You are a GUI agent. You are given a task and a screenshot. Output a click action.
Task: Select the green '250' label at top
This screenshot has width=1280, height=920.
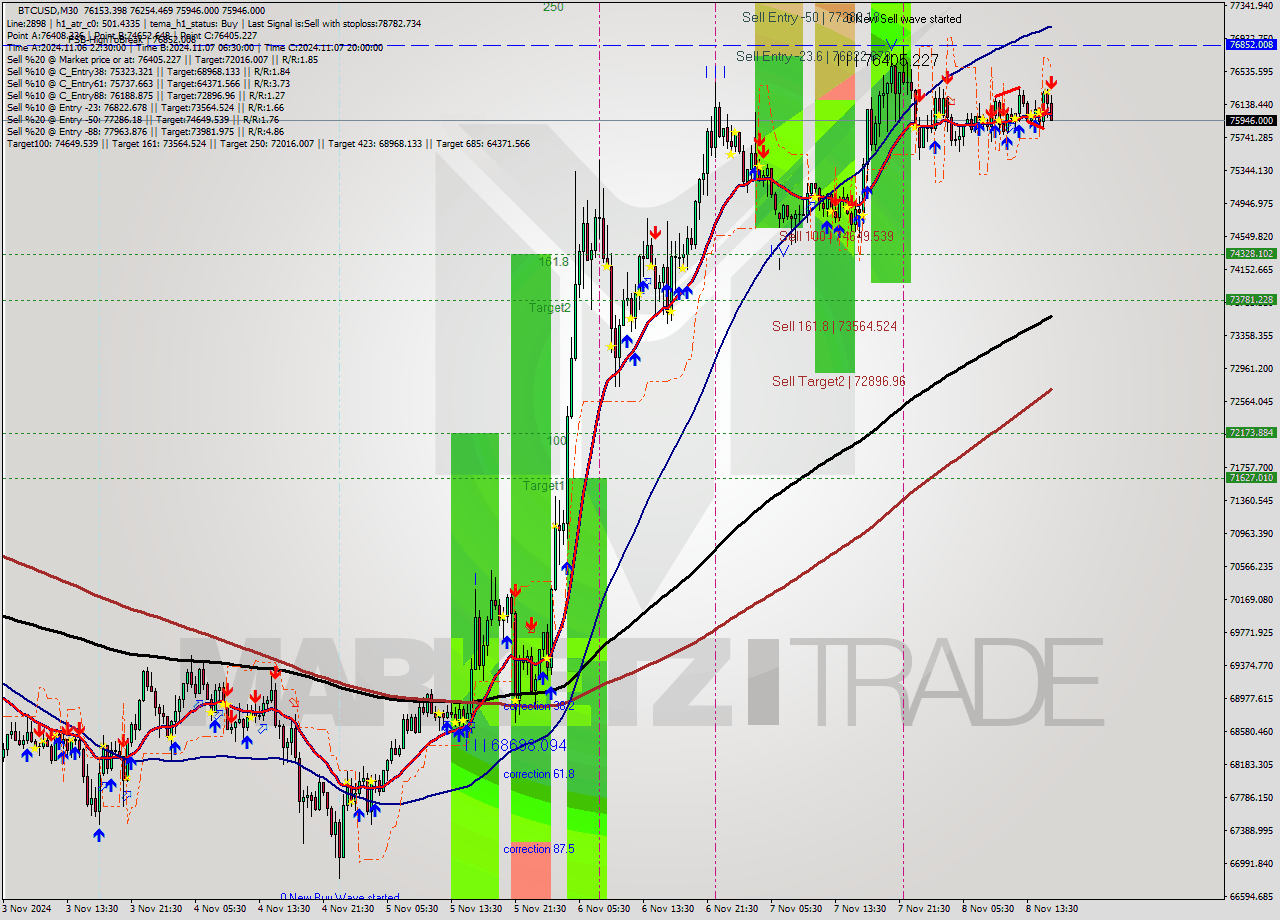coord(553,7)
